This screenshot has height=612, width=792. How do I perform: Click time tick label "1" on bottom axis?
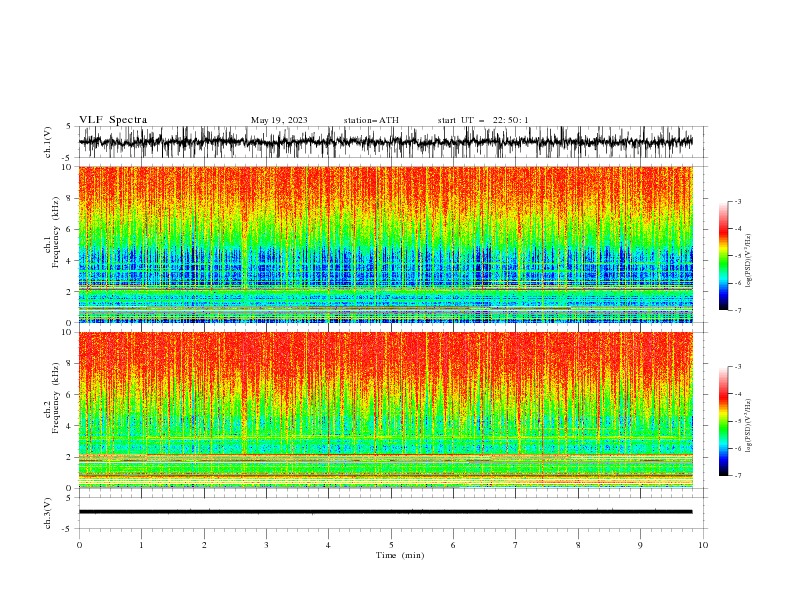click(141, 545)
